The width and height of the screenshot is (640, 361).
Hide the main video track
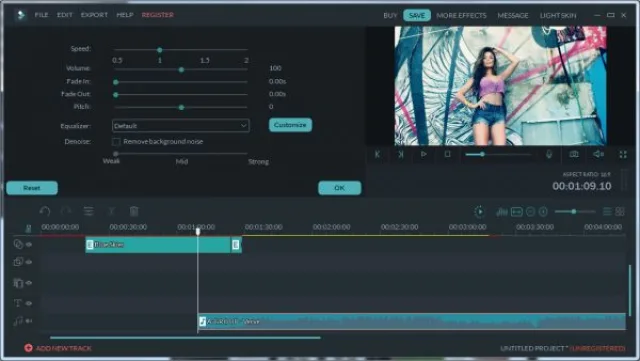pyautogui.click(x=29, y=244)
